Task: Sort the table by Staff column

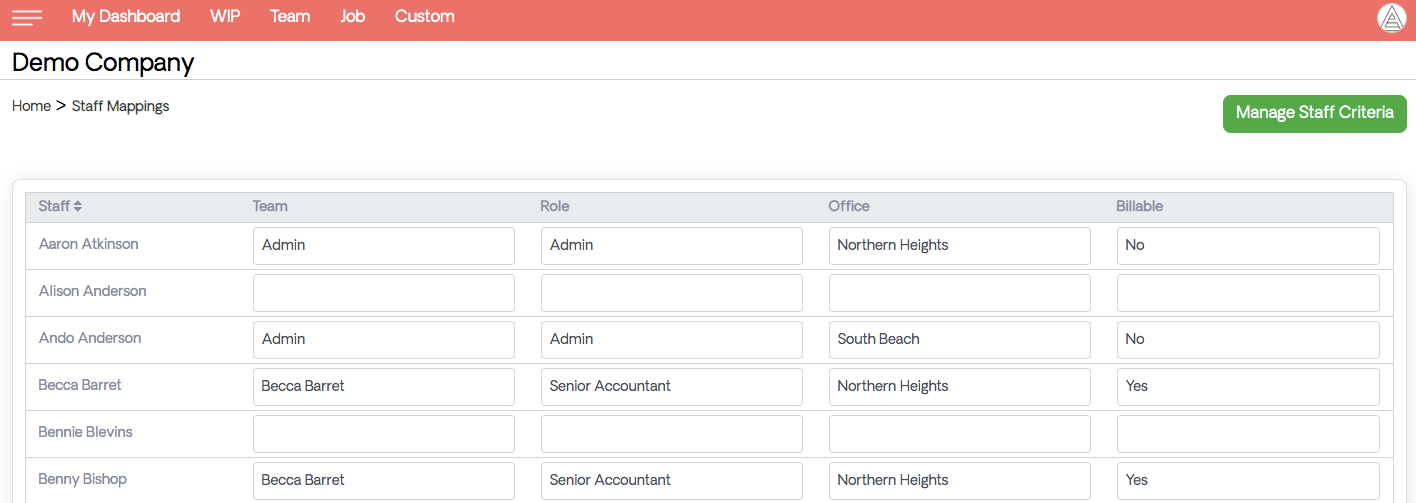Action: point(60,206)
